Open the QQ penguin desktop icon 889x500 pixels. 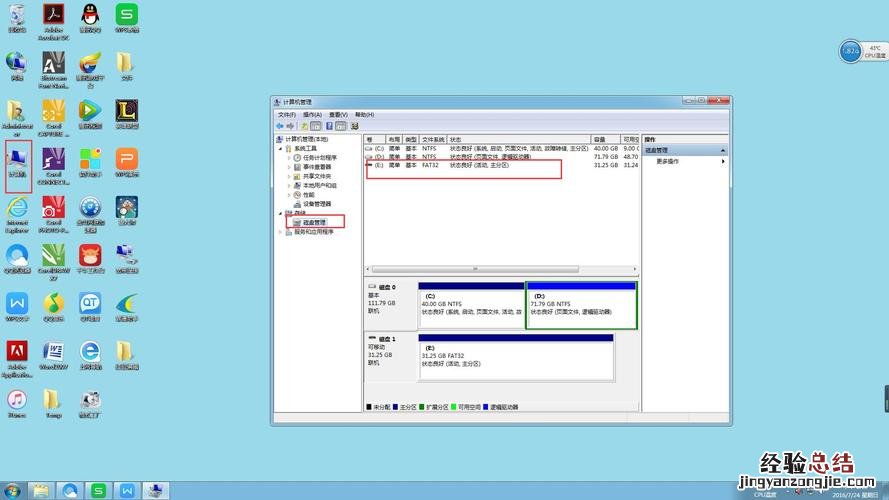[x=89, y=15]
